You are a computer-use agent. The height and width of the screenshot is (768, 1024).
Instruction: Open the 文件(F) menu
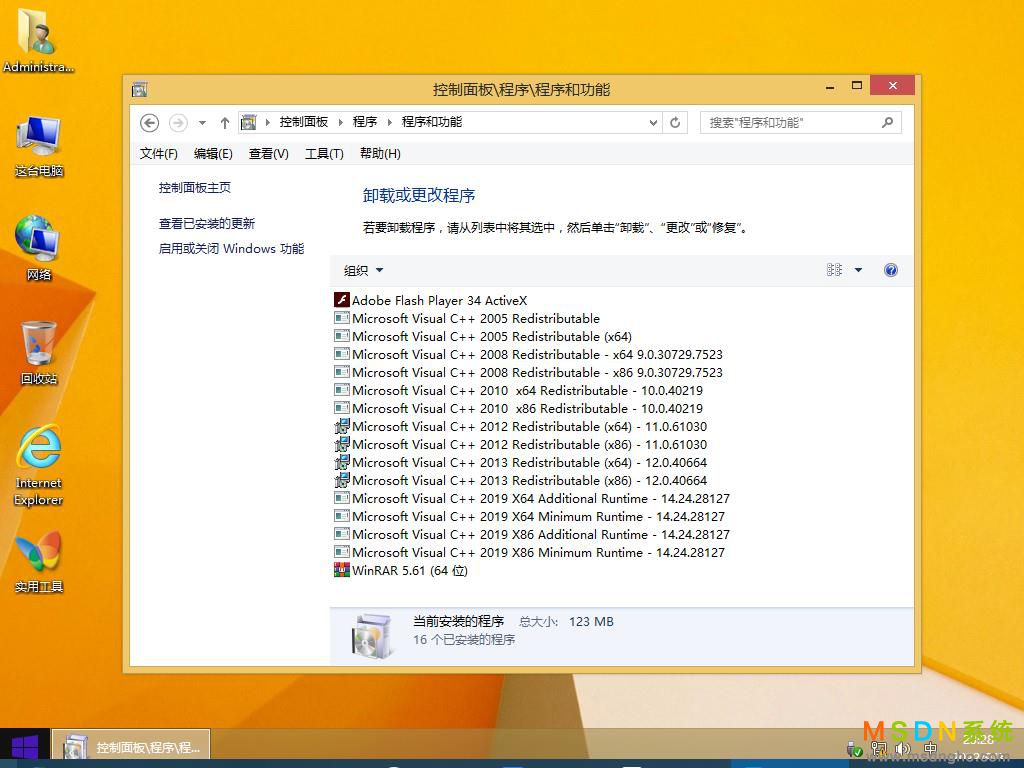[158, 153]
